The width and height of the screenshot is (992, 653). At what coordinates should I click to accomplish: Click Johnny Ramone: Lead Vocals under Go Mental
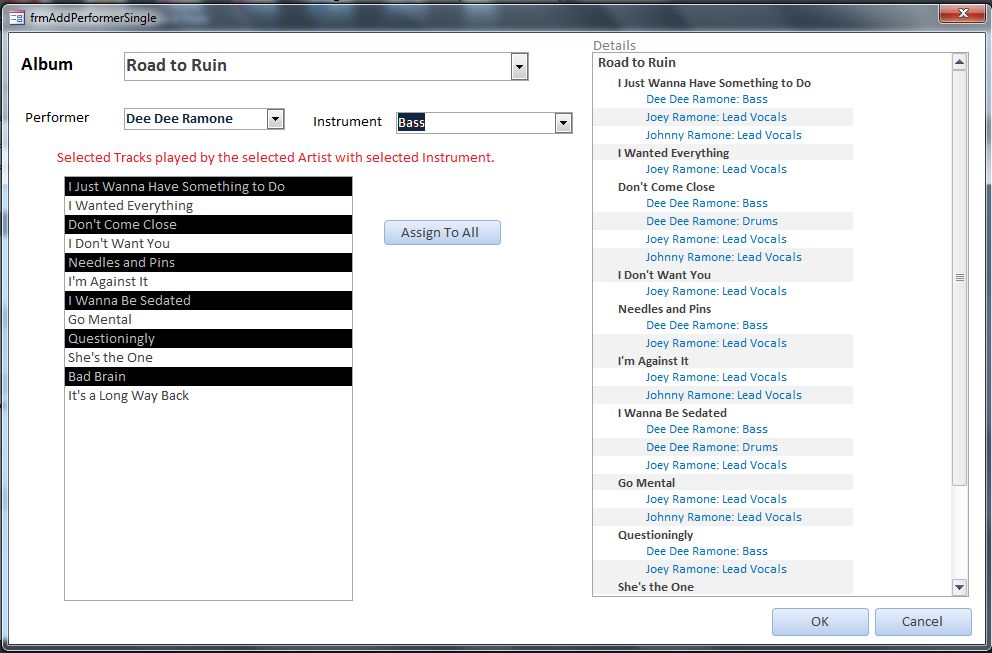click(724, 517)
